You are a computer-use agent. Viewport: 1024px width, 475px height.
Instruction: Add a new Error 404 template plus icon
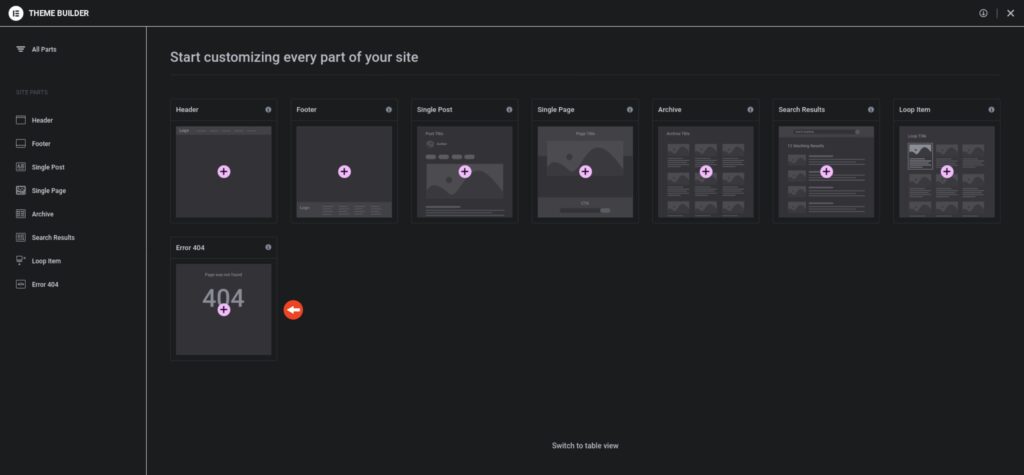pyautogui.click(x=224, y=310)
